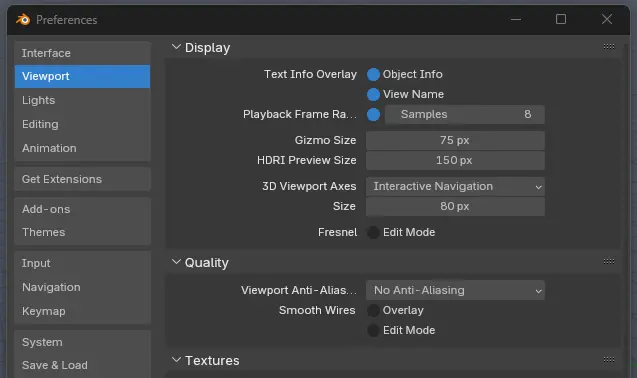Toggle the View Name checkbox
This screenshot has width=637, height=378.
point(373,94)
